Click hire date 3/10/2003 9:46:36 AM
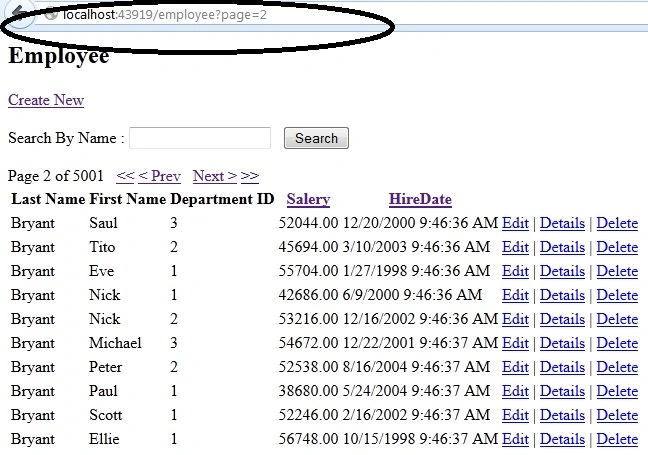This screenshot has width=648, height=455. pyautogui.click(x=417, y=247)
